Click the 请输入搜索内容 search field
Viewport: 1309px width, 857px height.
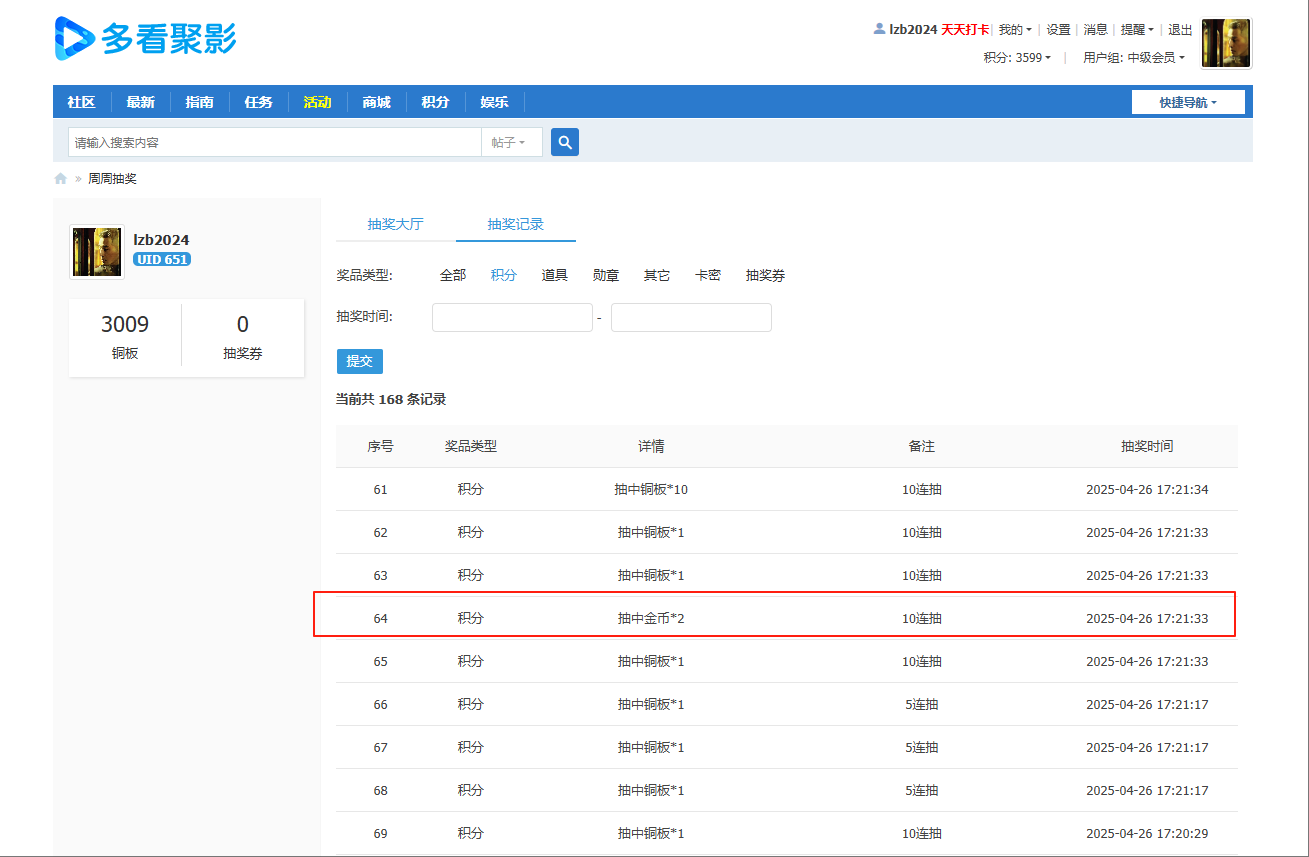[x=274, y=142]
